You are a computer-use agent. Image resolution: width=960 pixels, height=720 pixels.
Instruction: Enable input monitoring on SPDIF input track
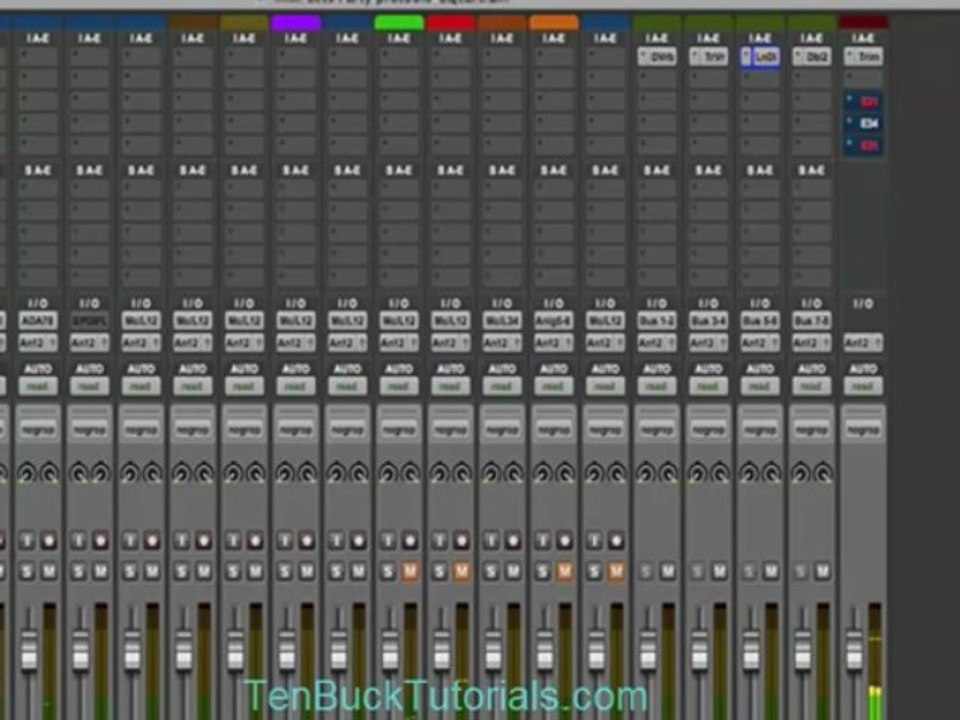[x=78, y=541]
